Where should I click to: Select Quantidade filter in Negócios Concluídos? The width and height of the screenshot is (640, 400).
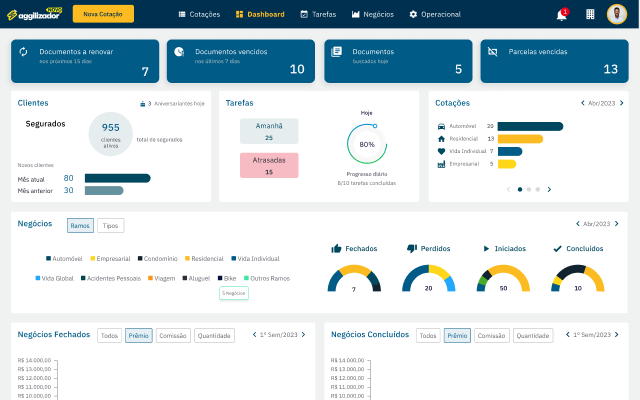pyautogui.click(x=532, y=336)
